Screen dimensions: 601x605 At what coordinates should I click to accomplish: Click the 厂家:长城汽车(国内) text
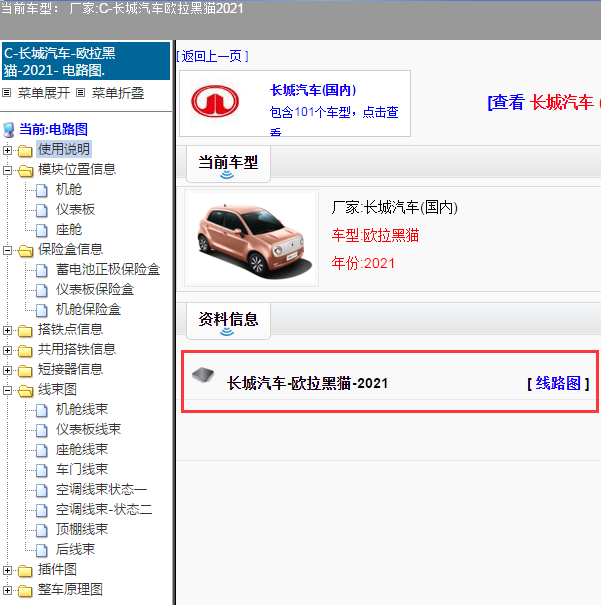(x=395, y=208)
